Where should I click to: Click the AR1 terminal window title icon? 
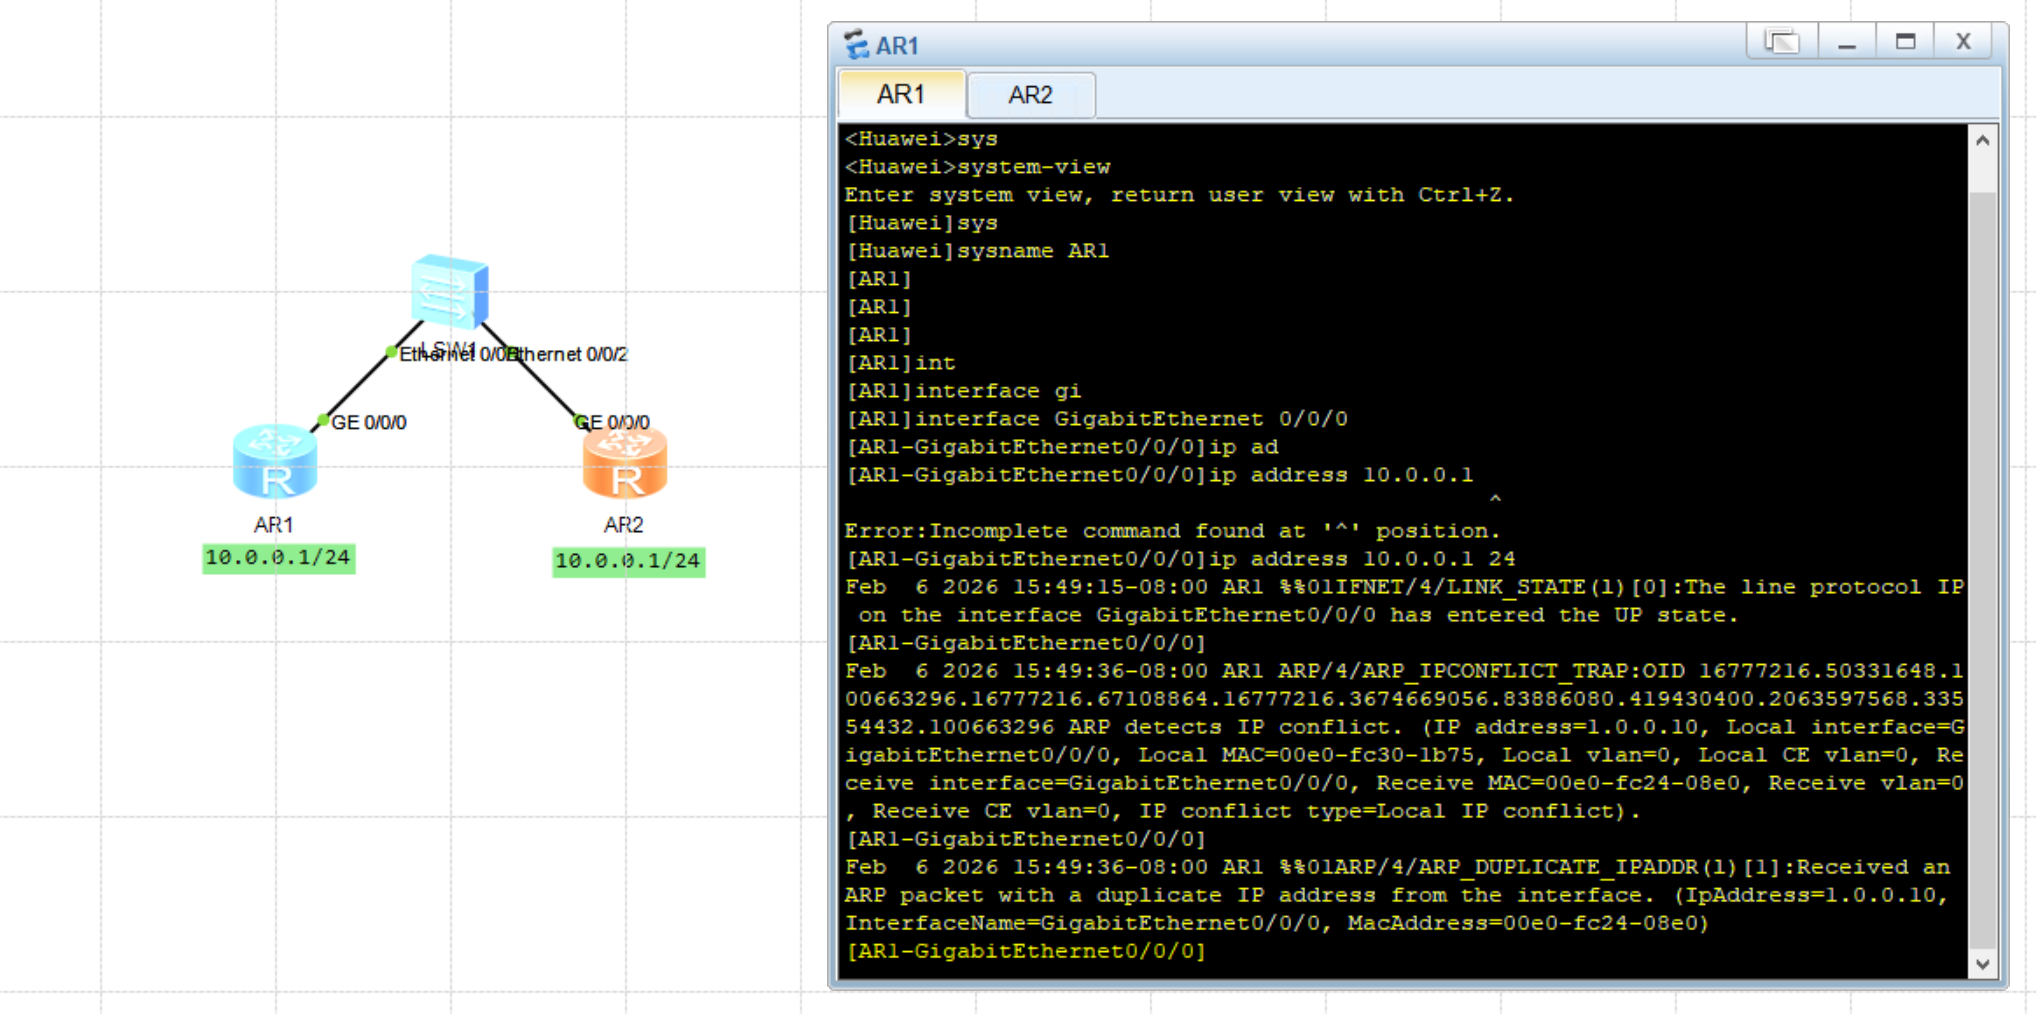[x=856, y=45]
